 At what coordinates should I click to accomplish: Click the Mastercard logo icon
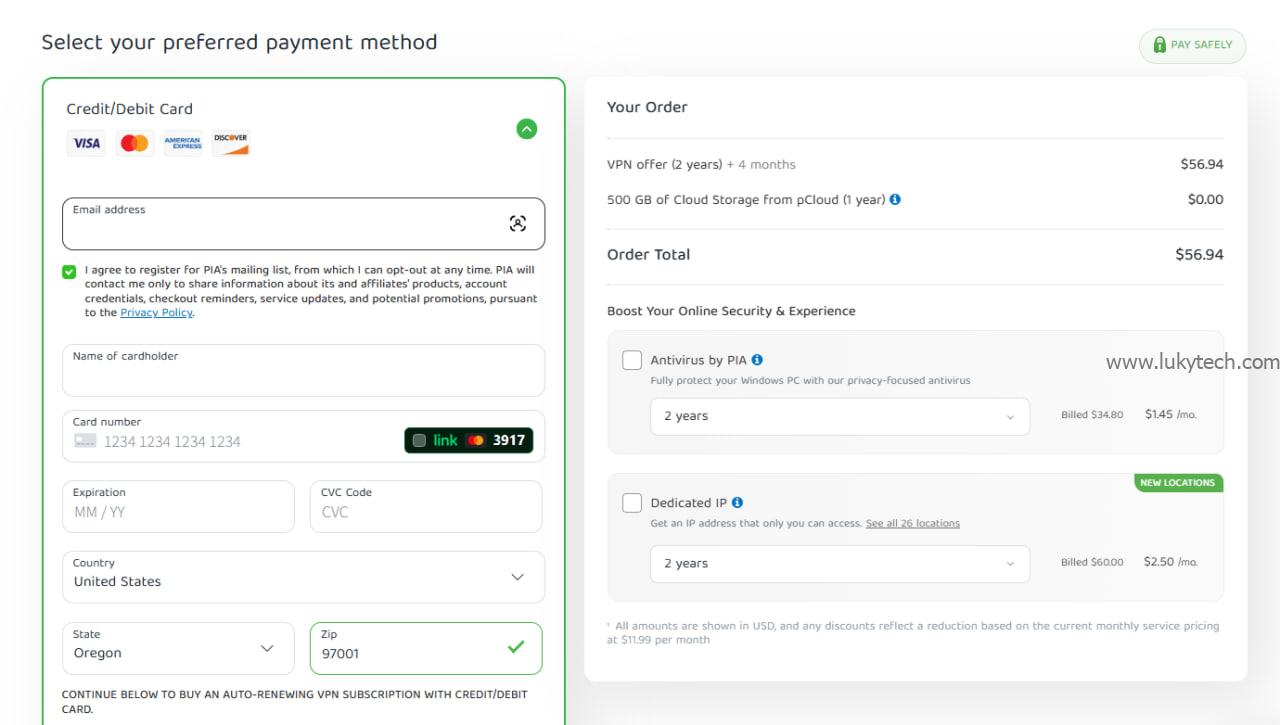coord(134,143)
